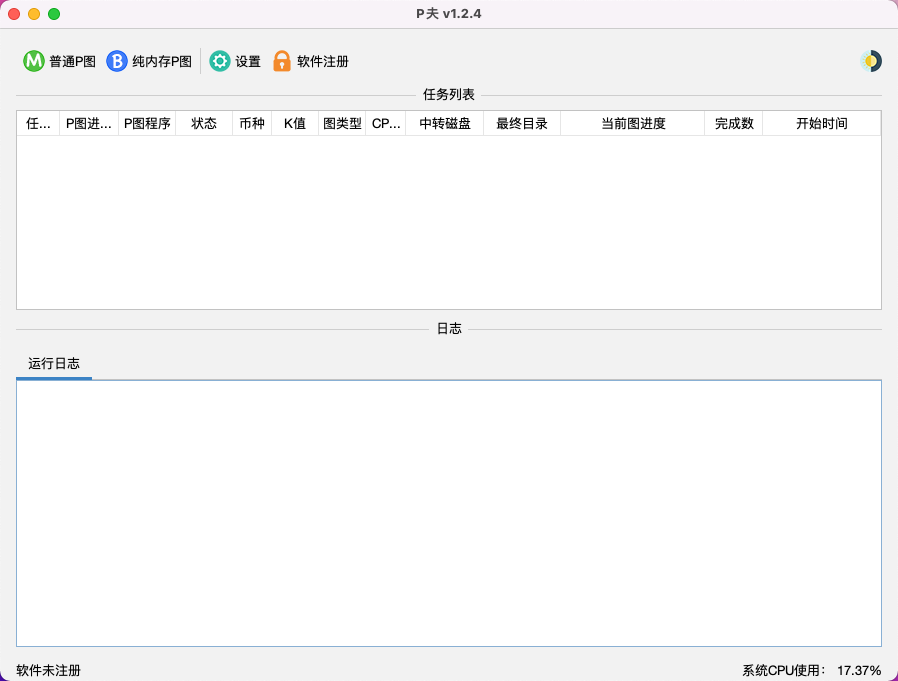Screen dimensions: 898x681
Task: Click the P图程序 column header
Action: pos(147,124)
